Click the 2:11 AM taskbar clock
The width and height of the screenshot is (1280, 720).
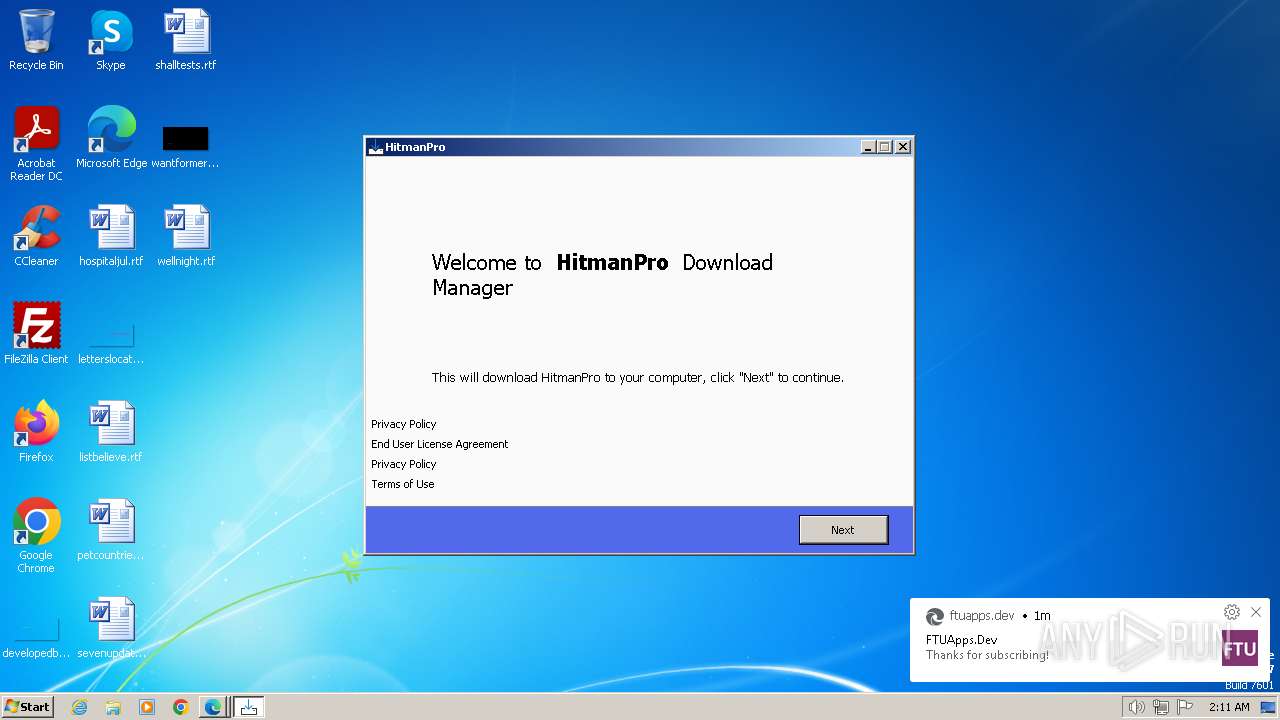pyautogui.click(x=1229, y=707)
